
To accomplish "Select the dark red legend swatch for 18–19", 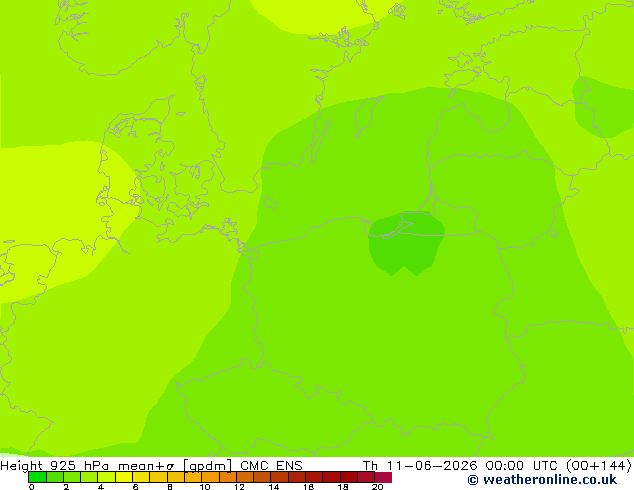I will coord(349,477).
